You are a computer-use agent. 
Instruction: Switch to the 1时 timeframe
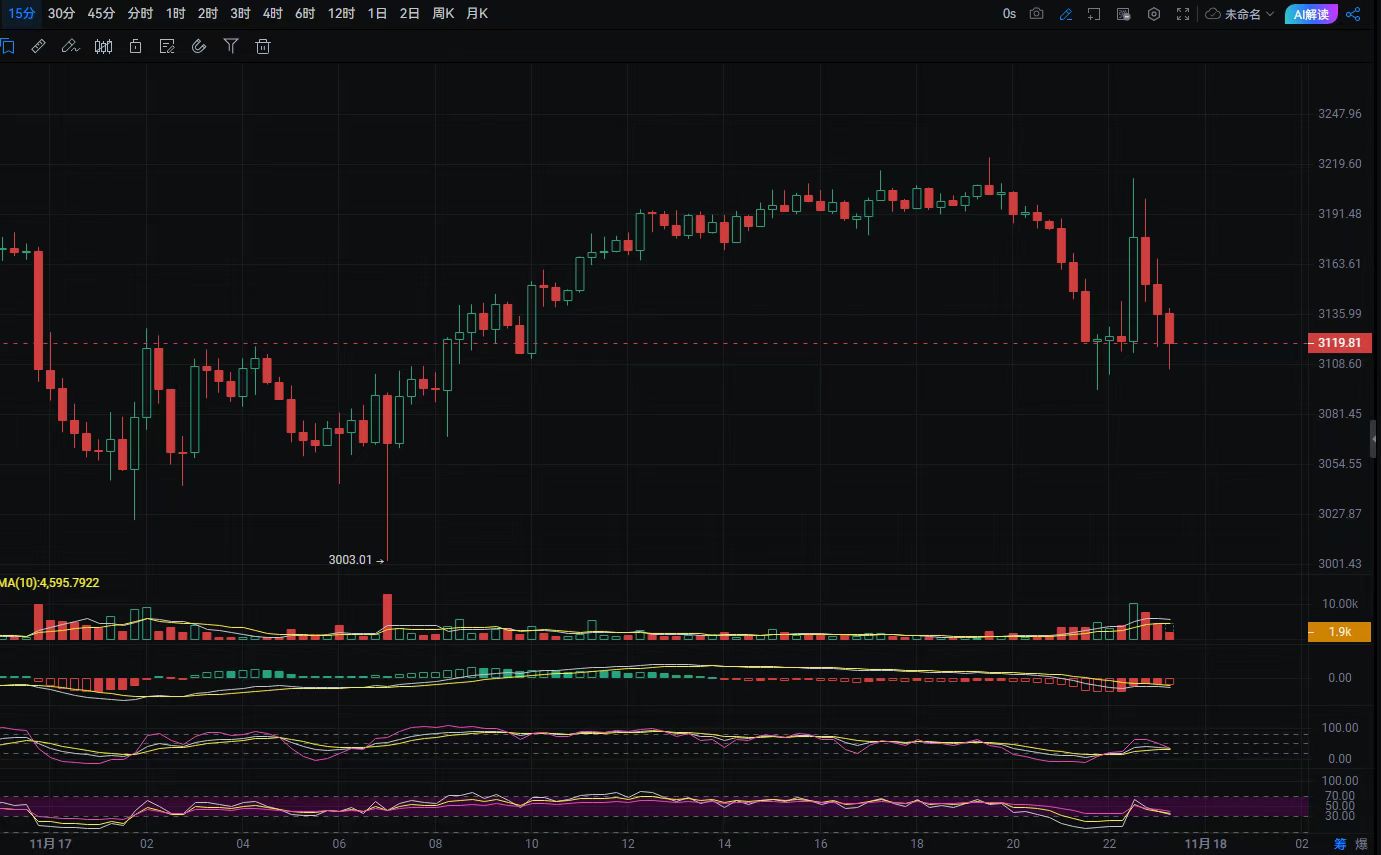pyautogui.click(x=176, y=14)
